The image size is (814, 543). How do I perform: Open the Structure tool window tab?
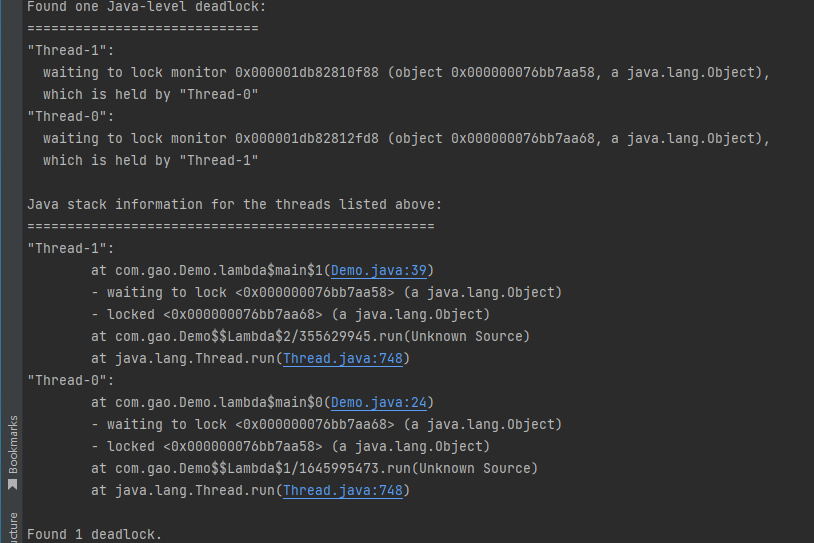click(x=13, y=527)
